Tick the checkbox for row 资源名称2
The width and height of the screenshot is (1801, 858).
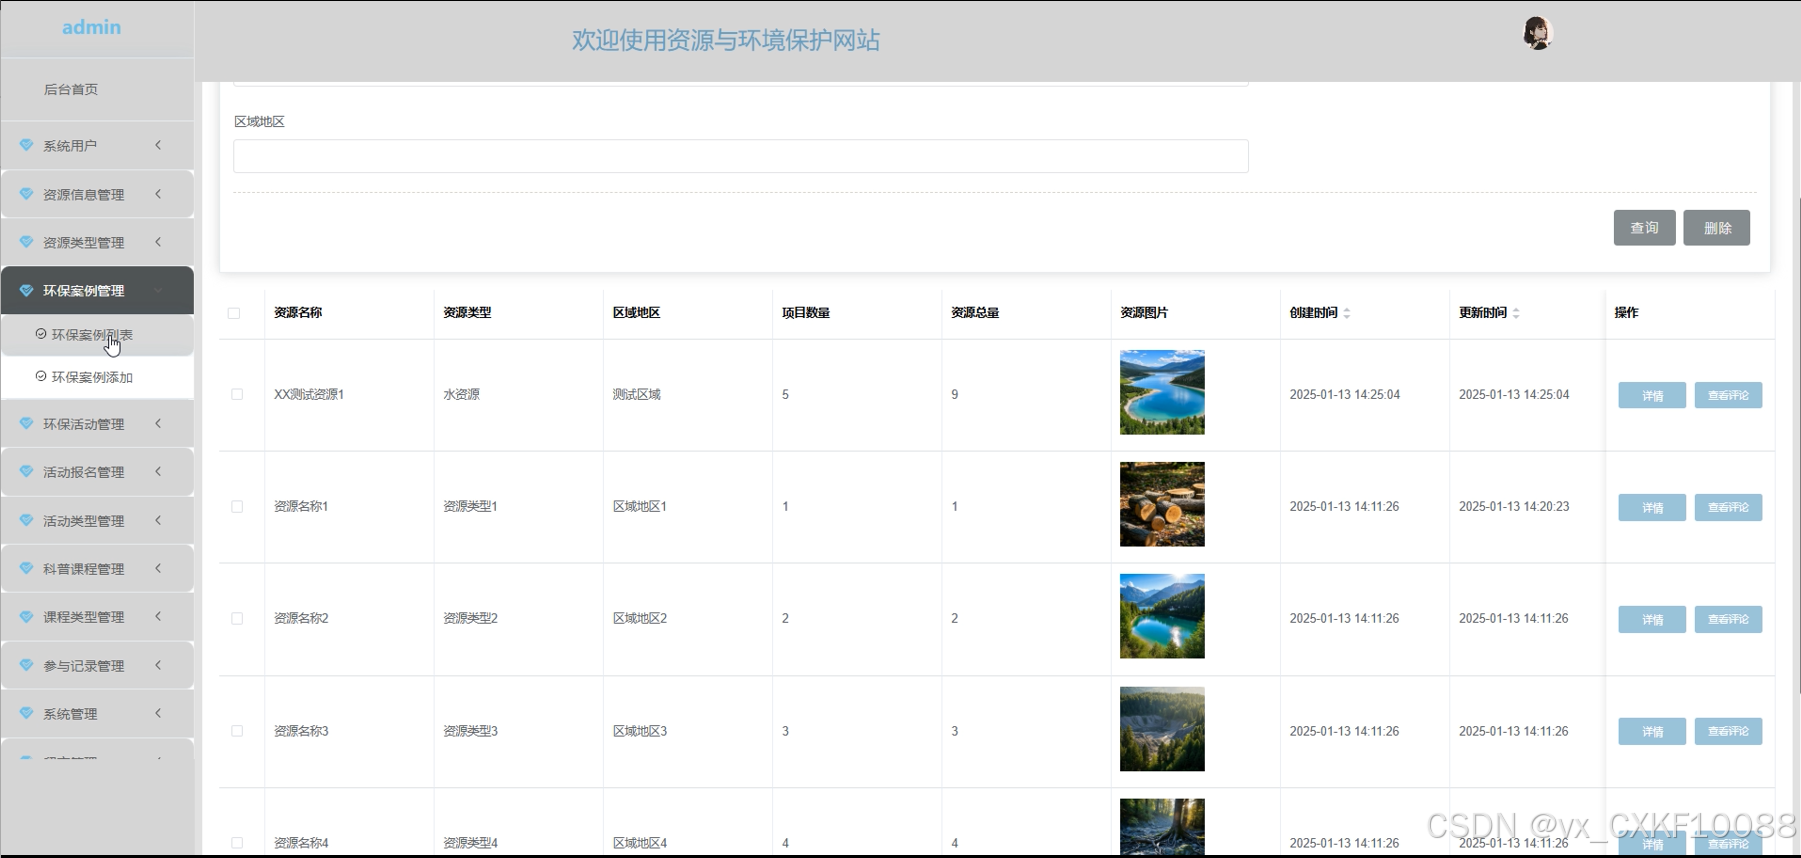pyautogui.click(x=237, y=618)
